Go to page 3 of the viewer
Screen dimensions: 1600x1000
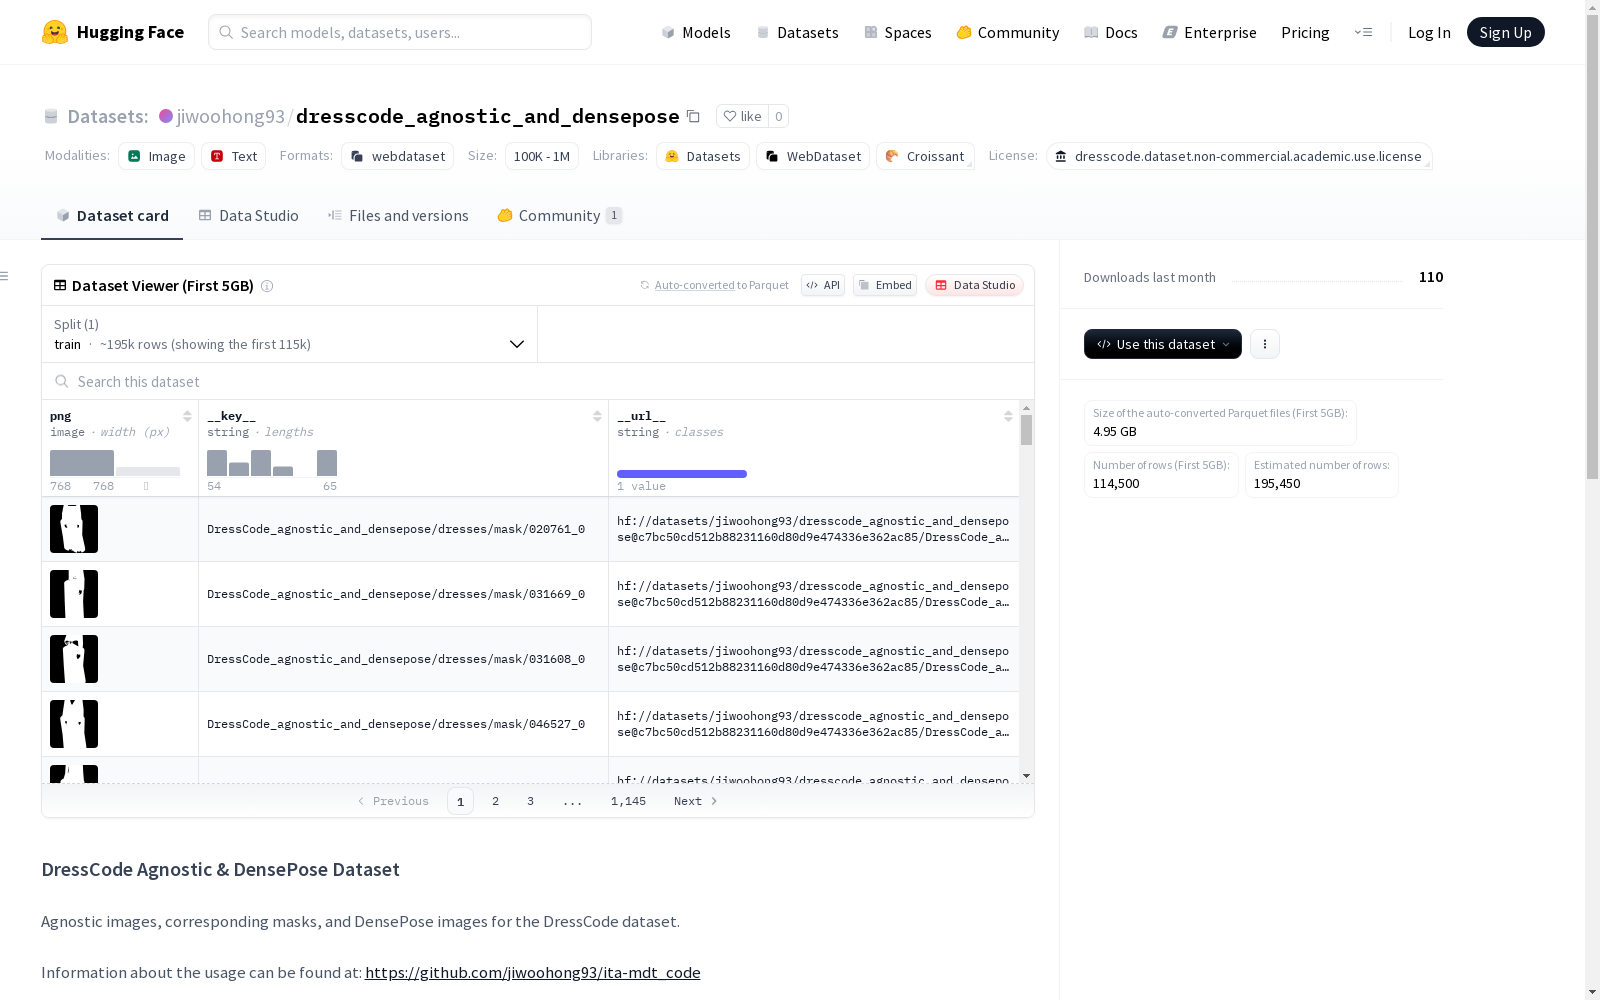(x=530, y=801)
